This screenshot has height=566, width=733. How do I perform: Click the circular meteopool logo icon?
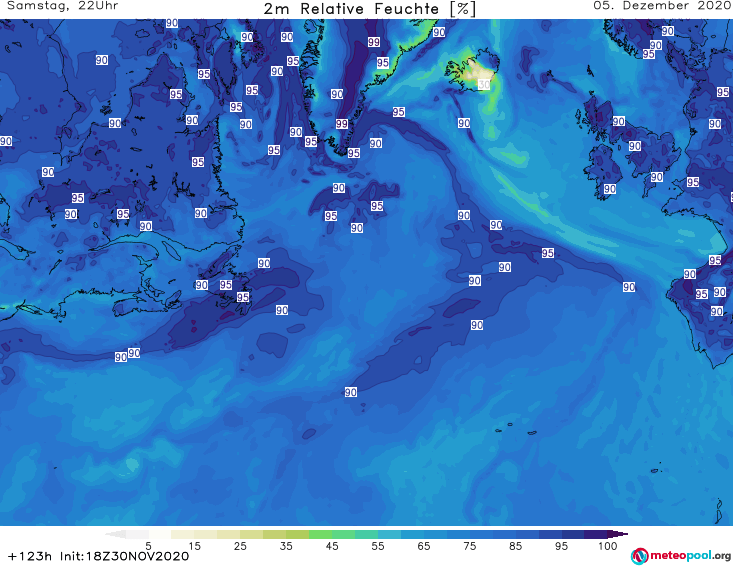point(640,556)
